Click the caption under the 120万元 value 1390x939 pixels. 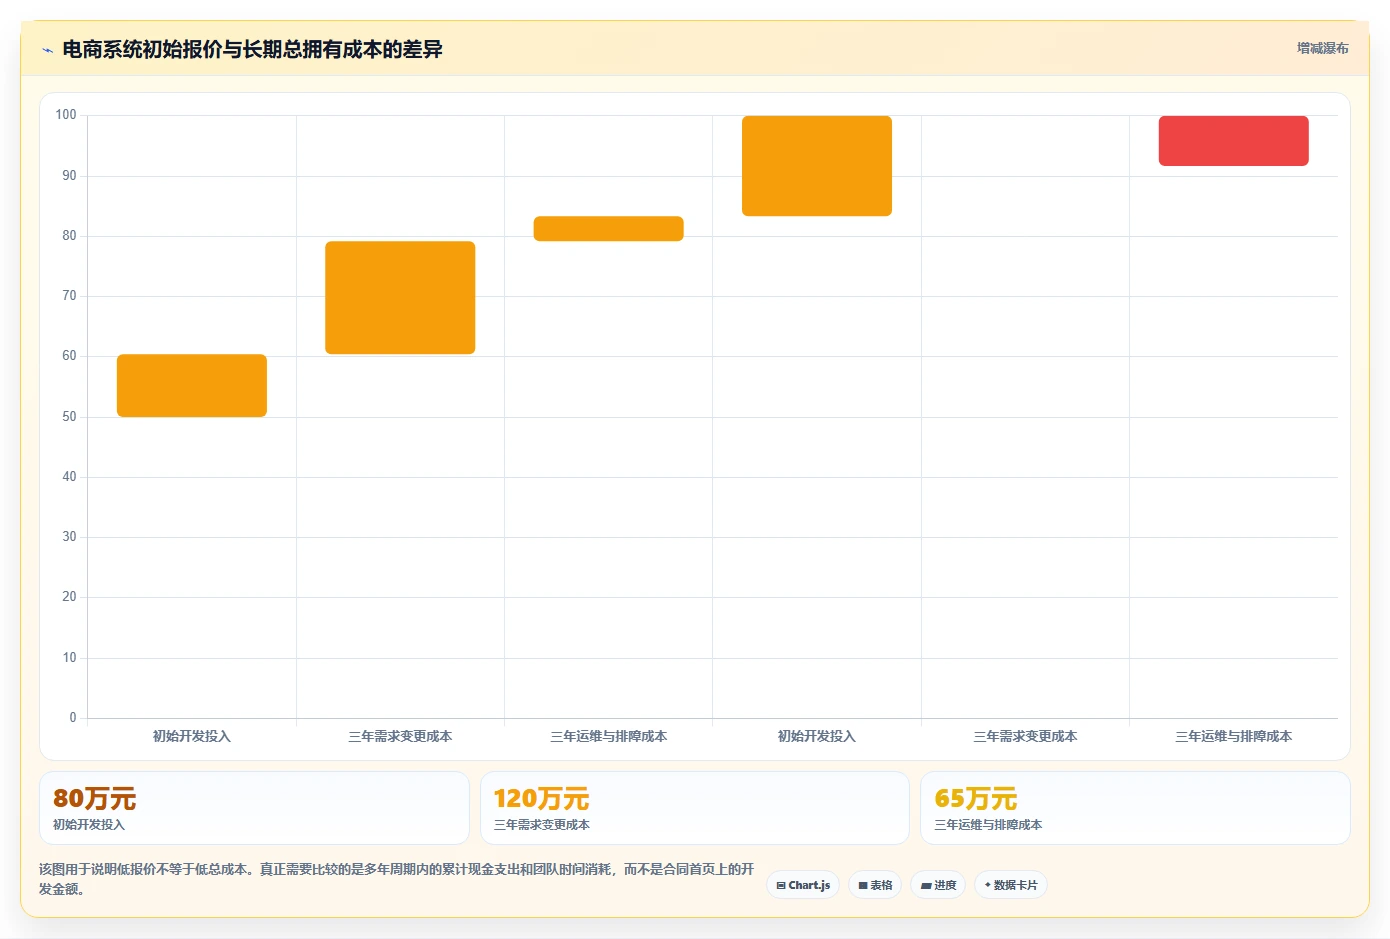pos(542,825)
